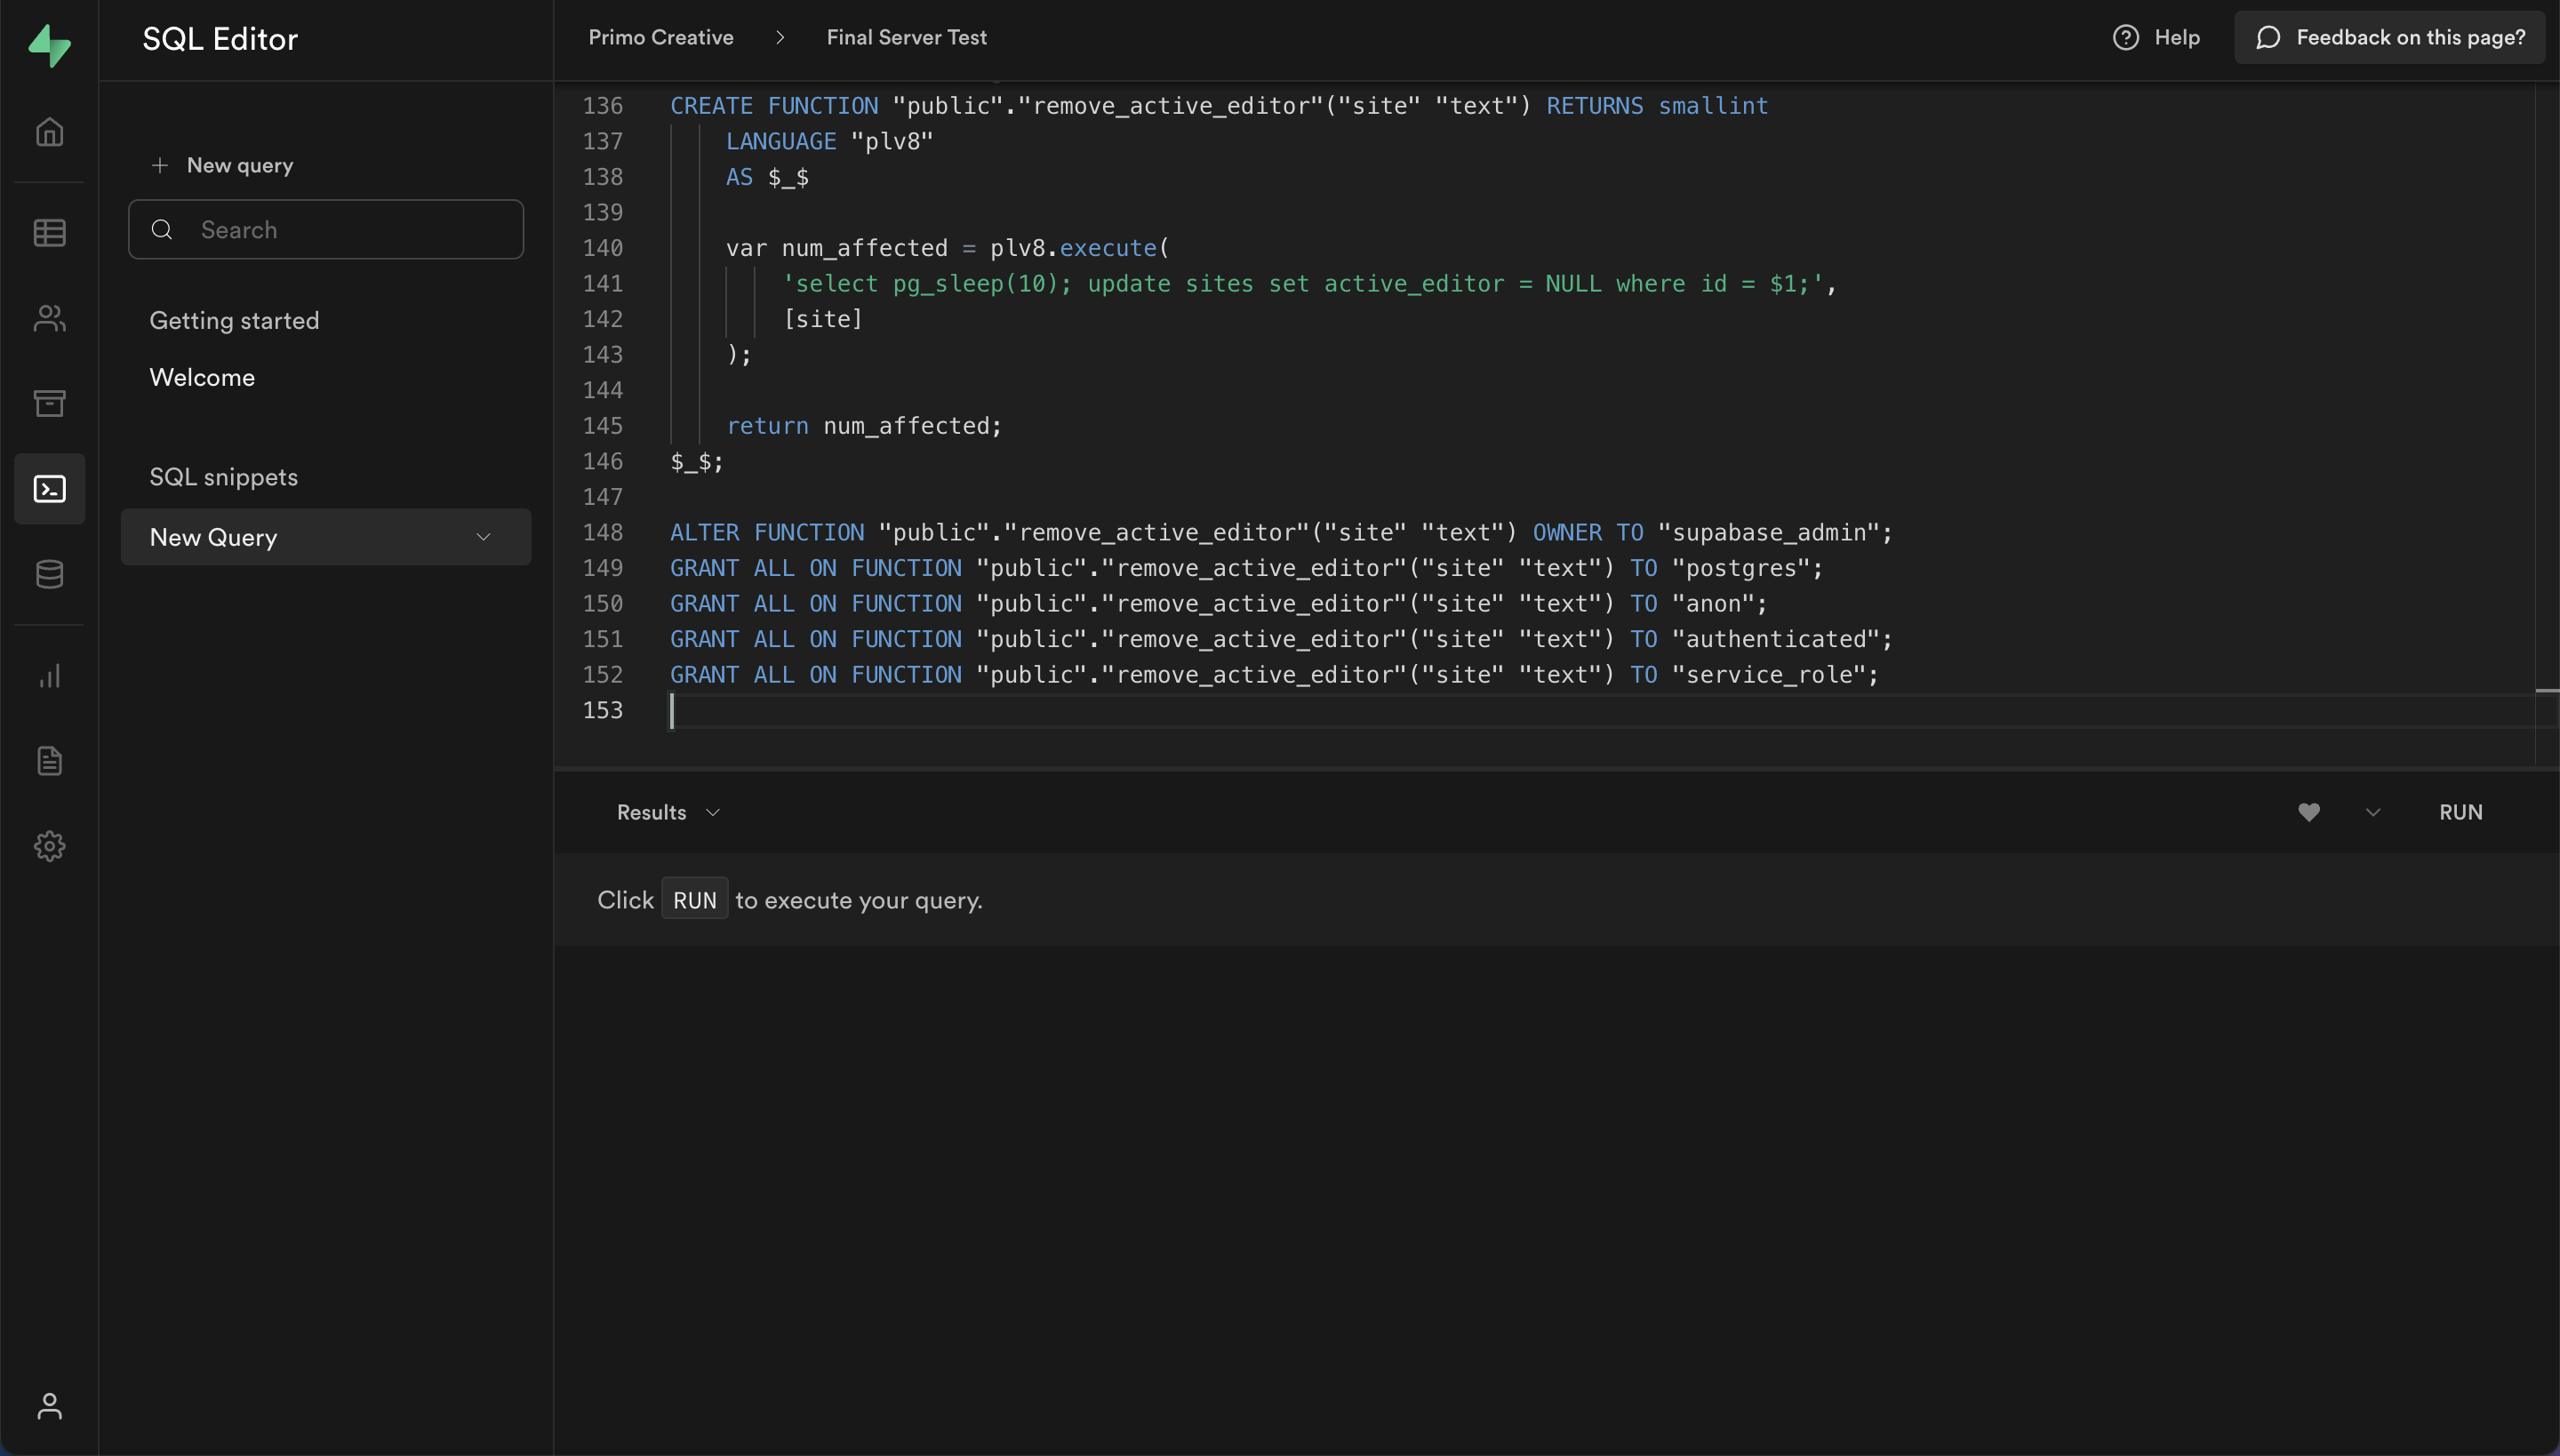Viewport: 2560px width, 1456px height.
Task: Open the Results dropdown
Action: click(667, 812)
